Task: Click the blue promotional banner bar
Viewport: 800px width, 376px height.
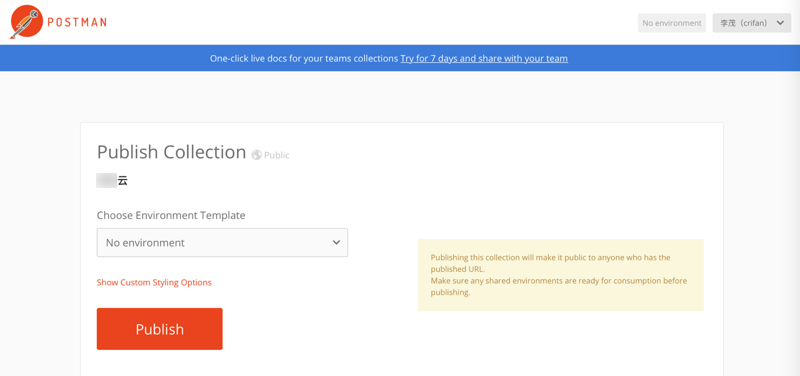Action: (x=400, y=58)
